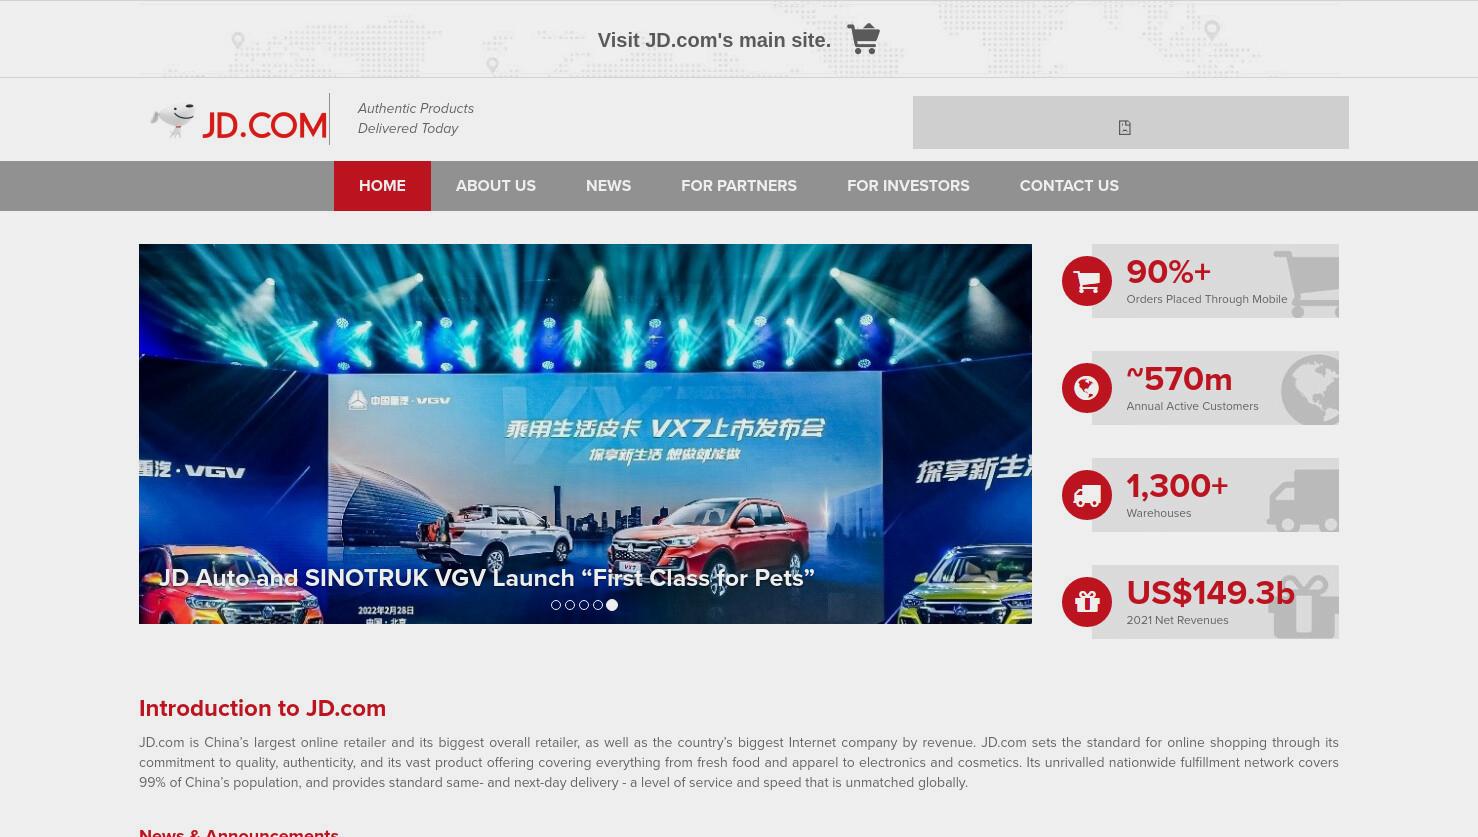Screen dimensions: 1478x837
Task: Open the NEWS menu
Action: 608,185
